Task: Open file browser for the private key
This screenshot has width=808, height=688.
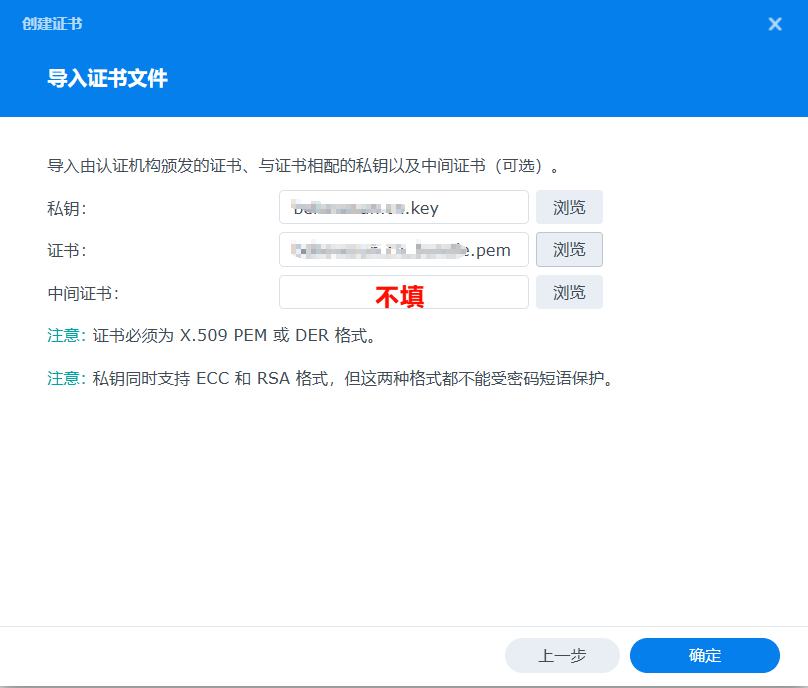Action: coord(569,207)
